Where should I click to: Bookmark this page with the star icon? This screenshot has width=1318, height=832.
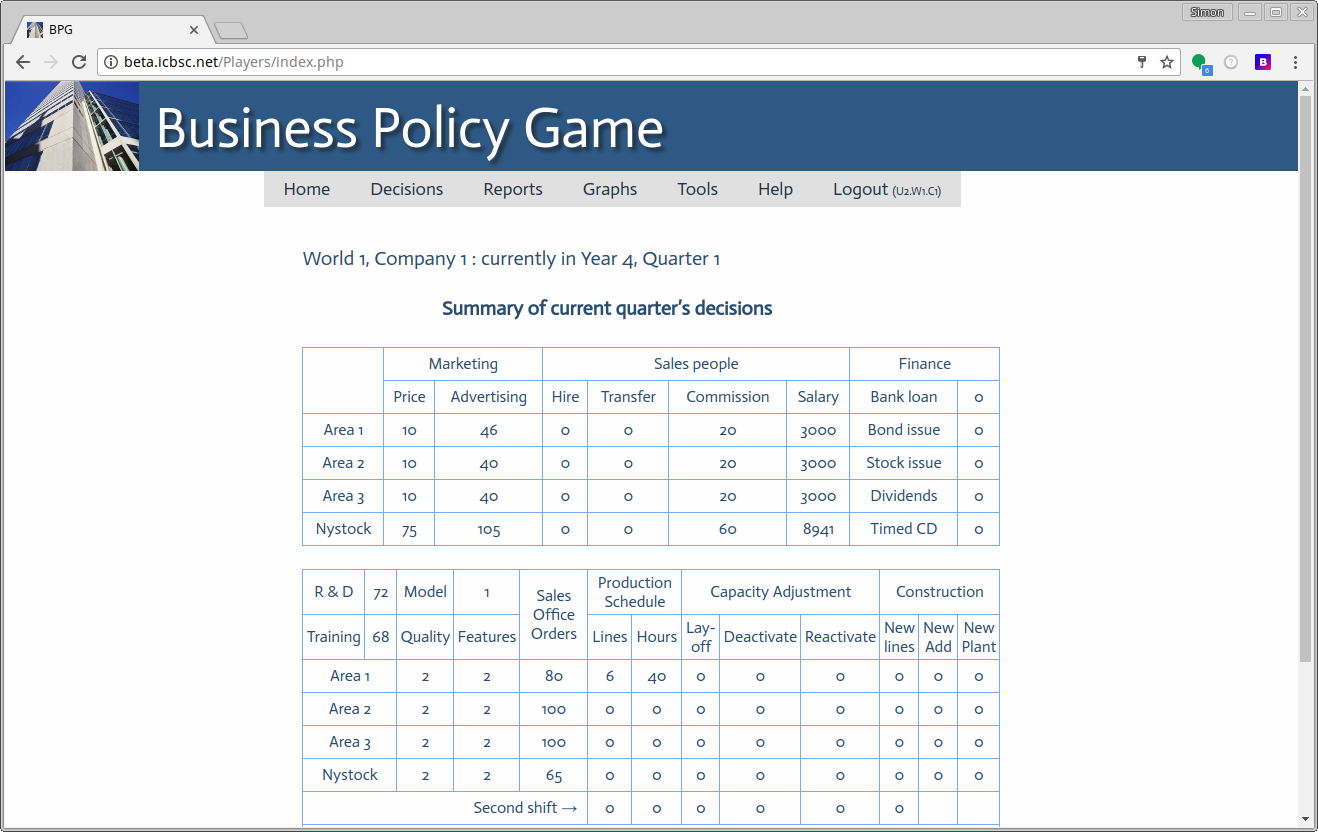point(1166,62)
